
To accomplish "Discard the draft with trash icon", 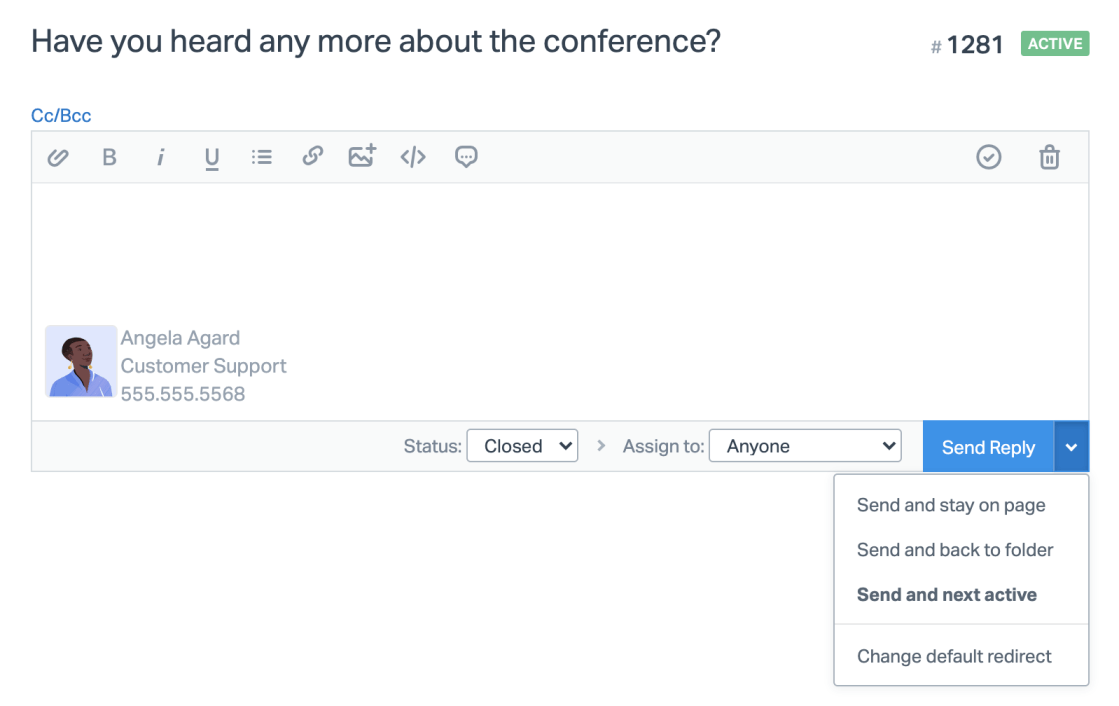I will tap(1049, 157).
